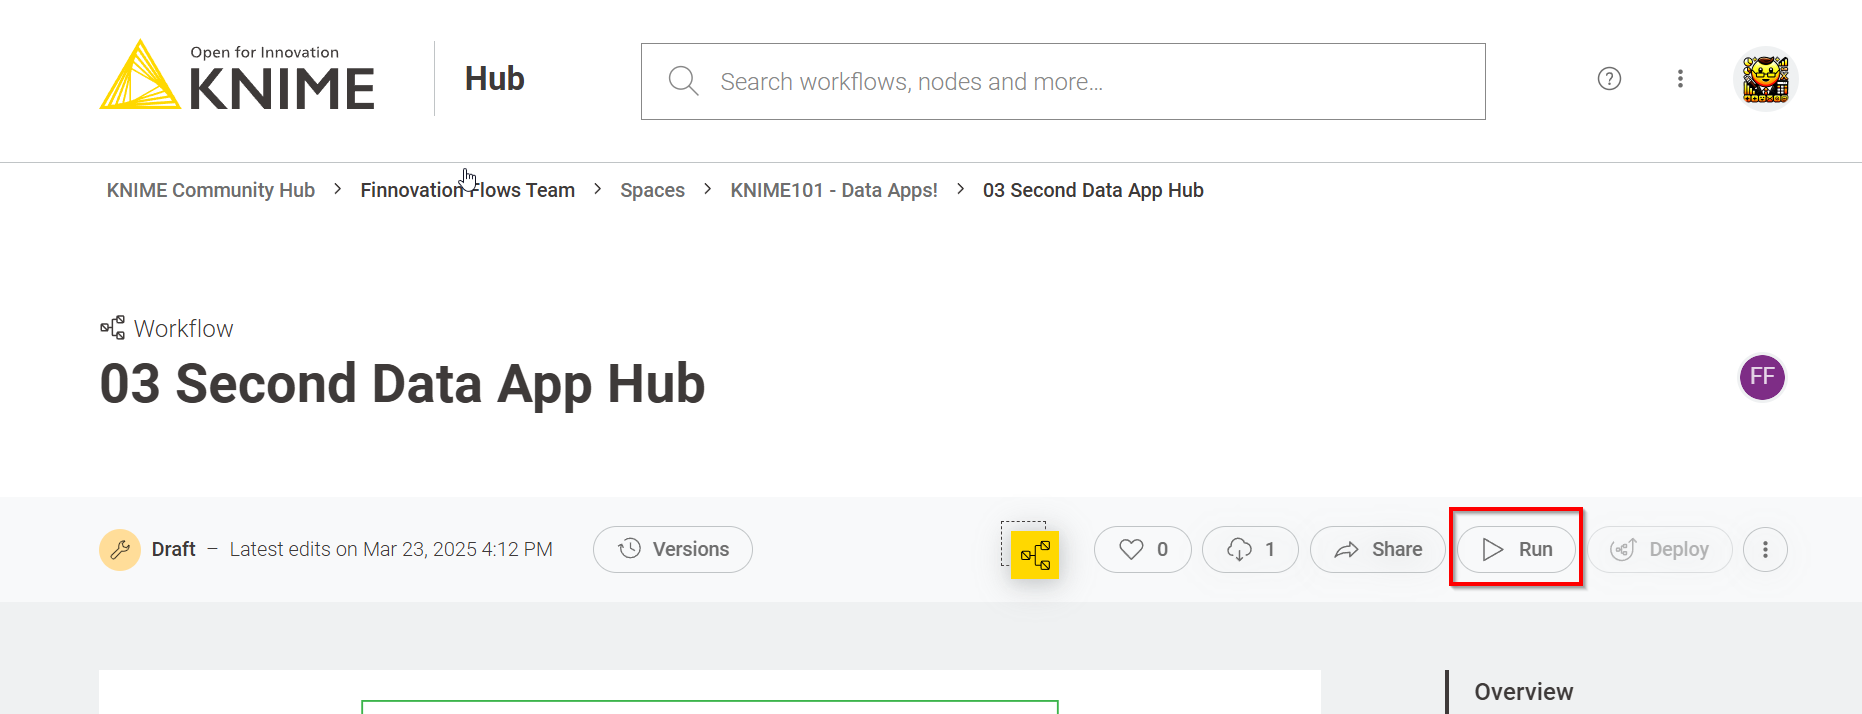Click the Draft wrench icon

coord(120,549)
